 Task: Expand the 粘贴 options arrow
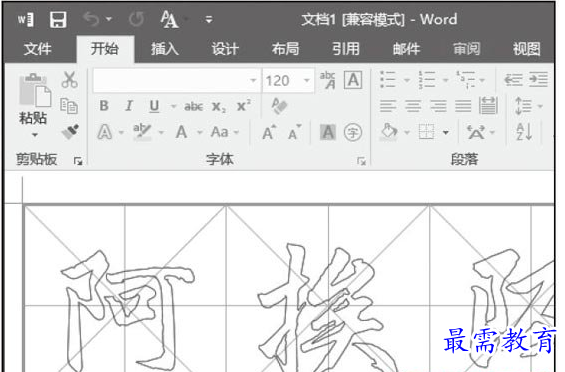(35, 135)
